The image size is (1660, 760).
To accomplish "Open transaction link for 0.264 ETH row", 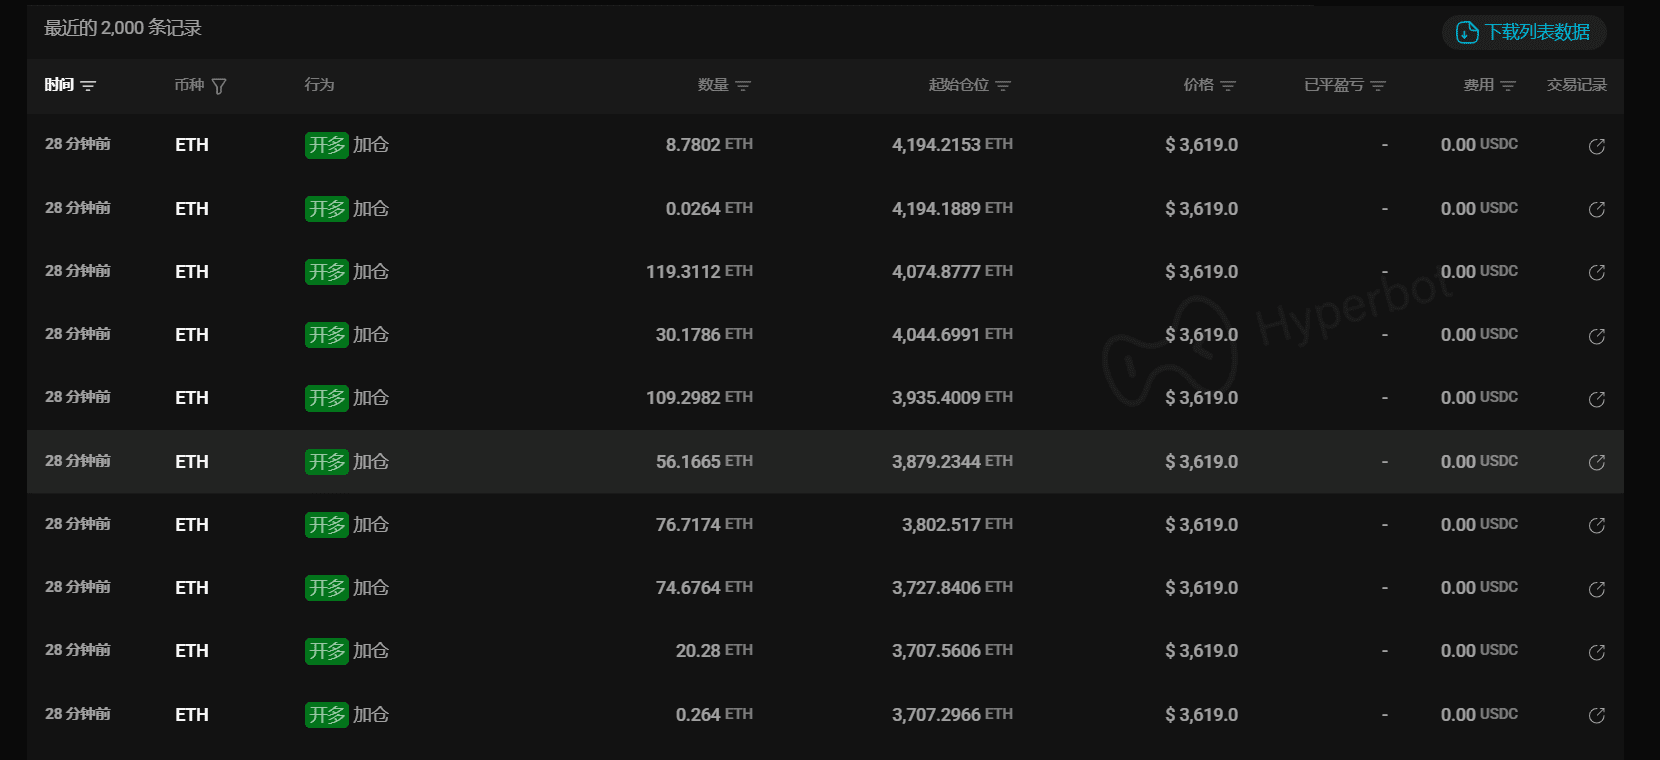I will (1597, 715).
